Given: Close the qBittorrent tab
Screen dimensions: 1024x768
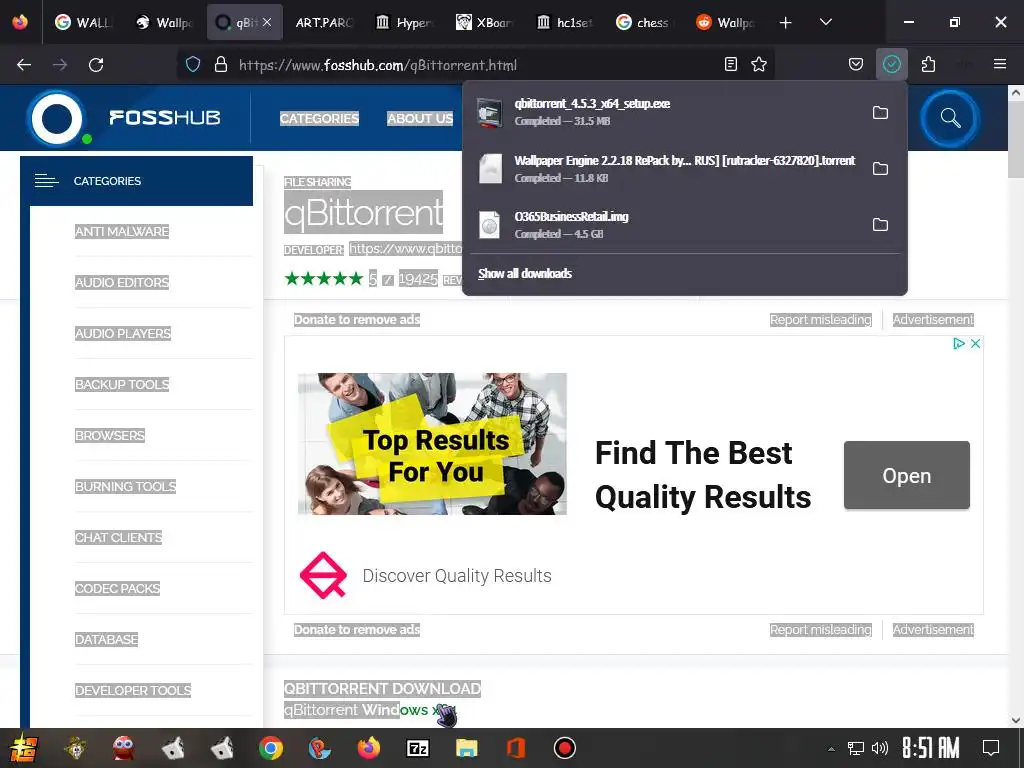Looking at the screenshot, I should tap(267, 22).
